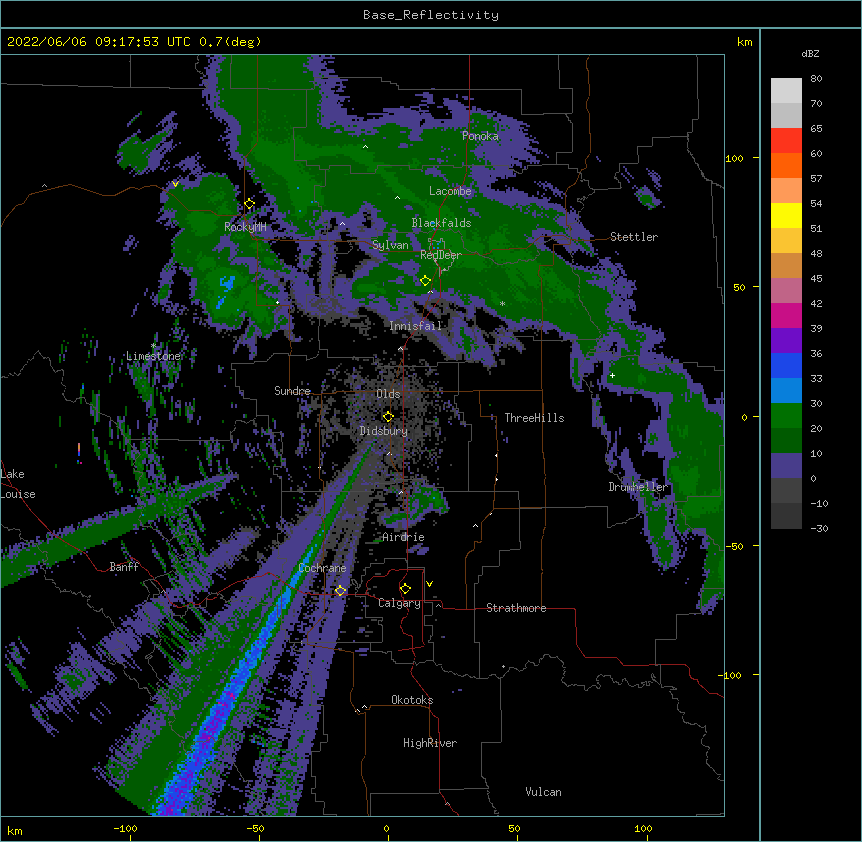Viewport: 862px width, 842px height.
Task: Click the Okotoks label
Action: 412,700
